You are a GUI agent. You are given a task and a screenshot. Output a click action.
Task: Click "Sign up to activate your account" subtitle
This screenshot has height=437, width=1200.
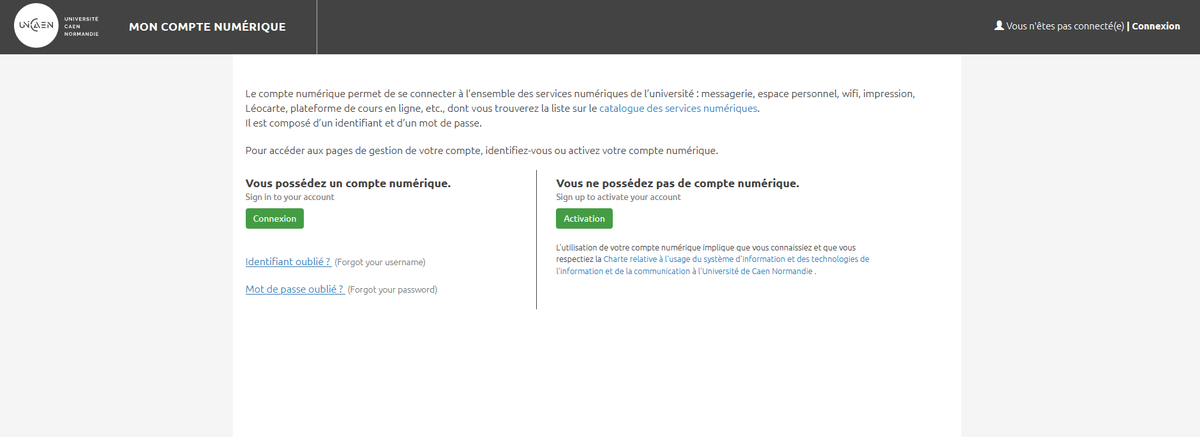[618, 197]
